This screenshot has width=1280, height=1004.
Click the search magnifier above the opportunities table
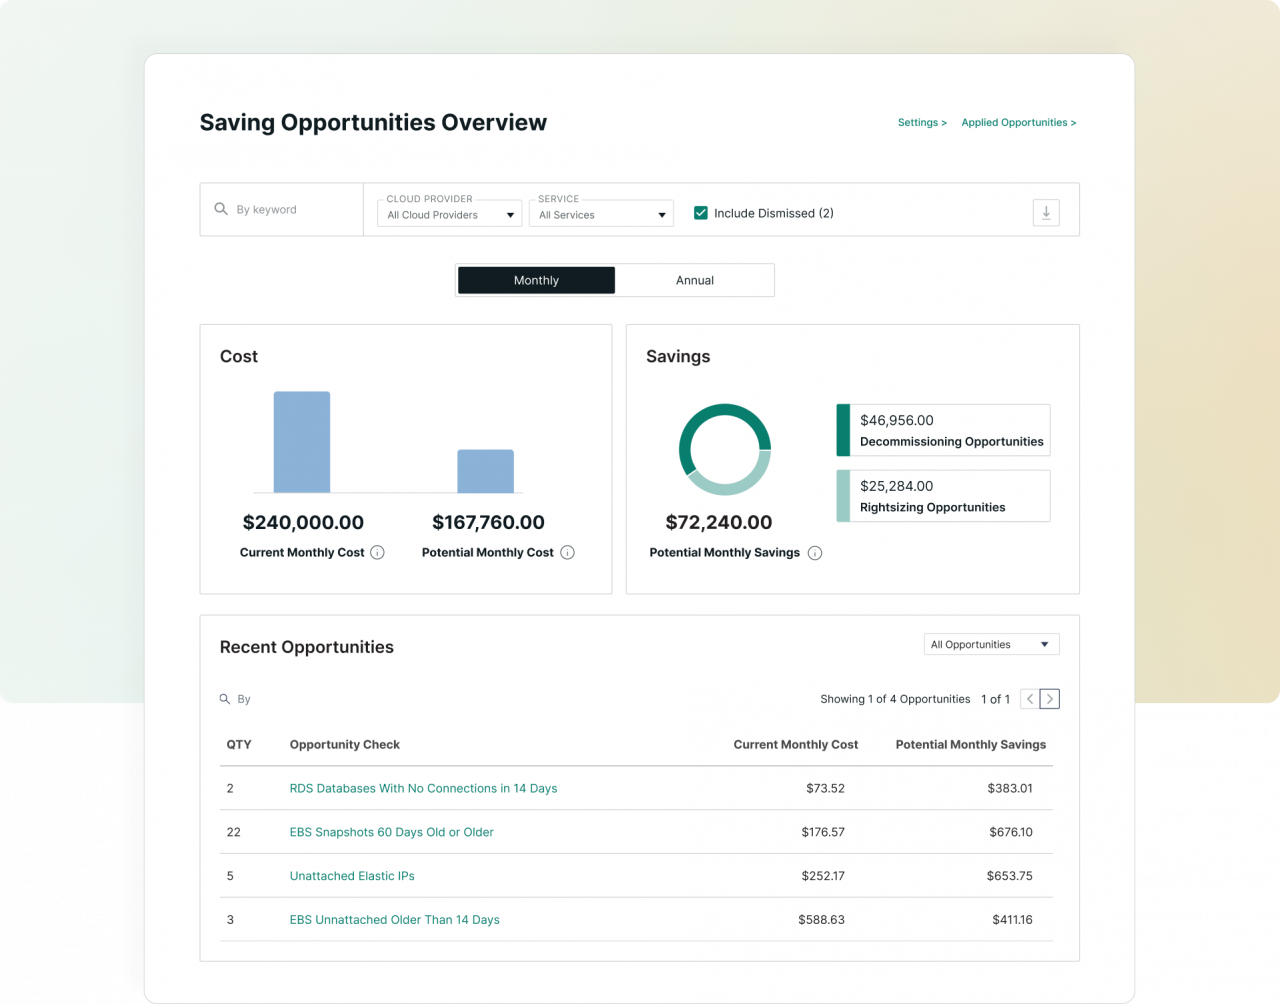coord(224,699)
